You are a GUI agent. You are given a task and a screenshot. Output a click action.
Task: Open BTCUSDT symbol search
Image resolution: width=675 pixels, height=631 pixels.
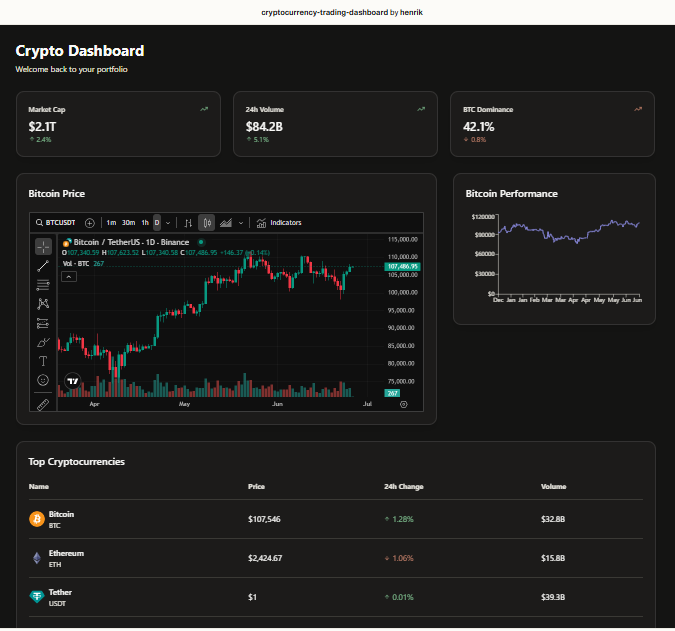tap(56, 223)
